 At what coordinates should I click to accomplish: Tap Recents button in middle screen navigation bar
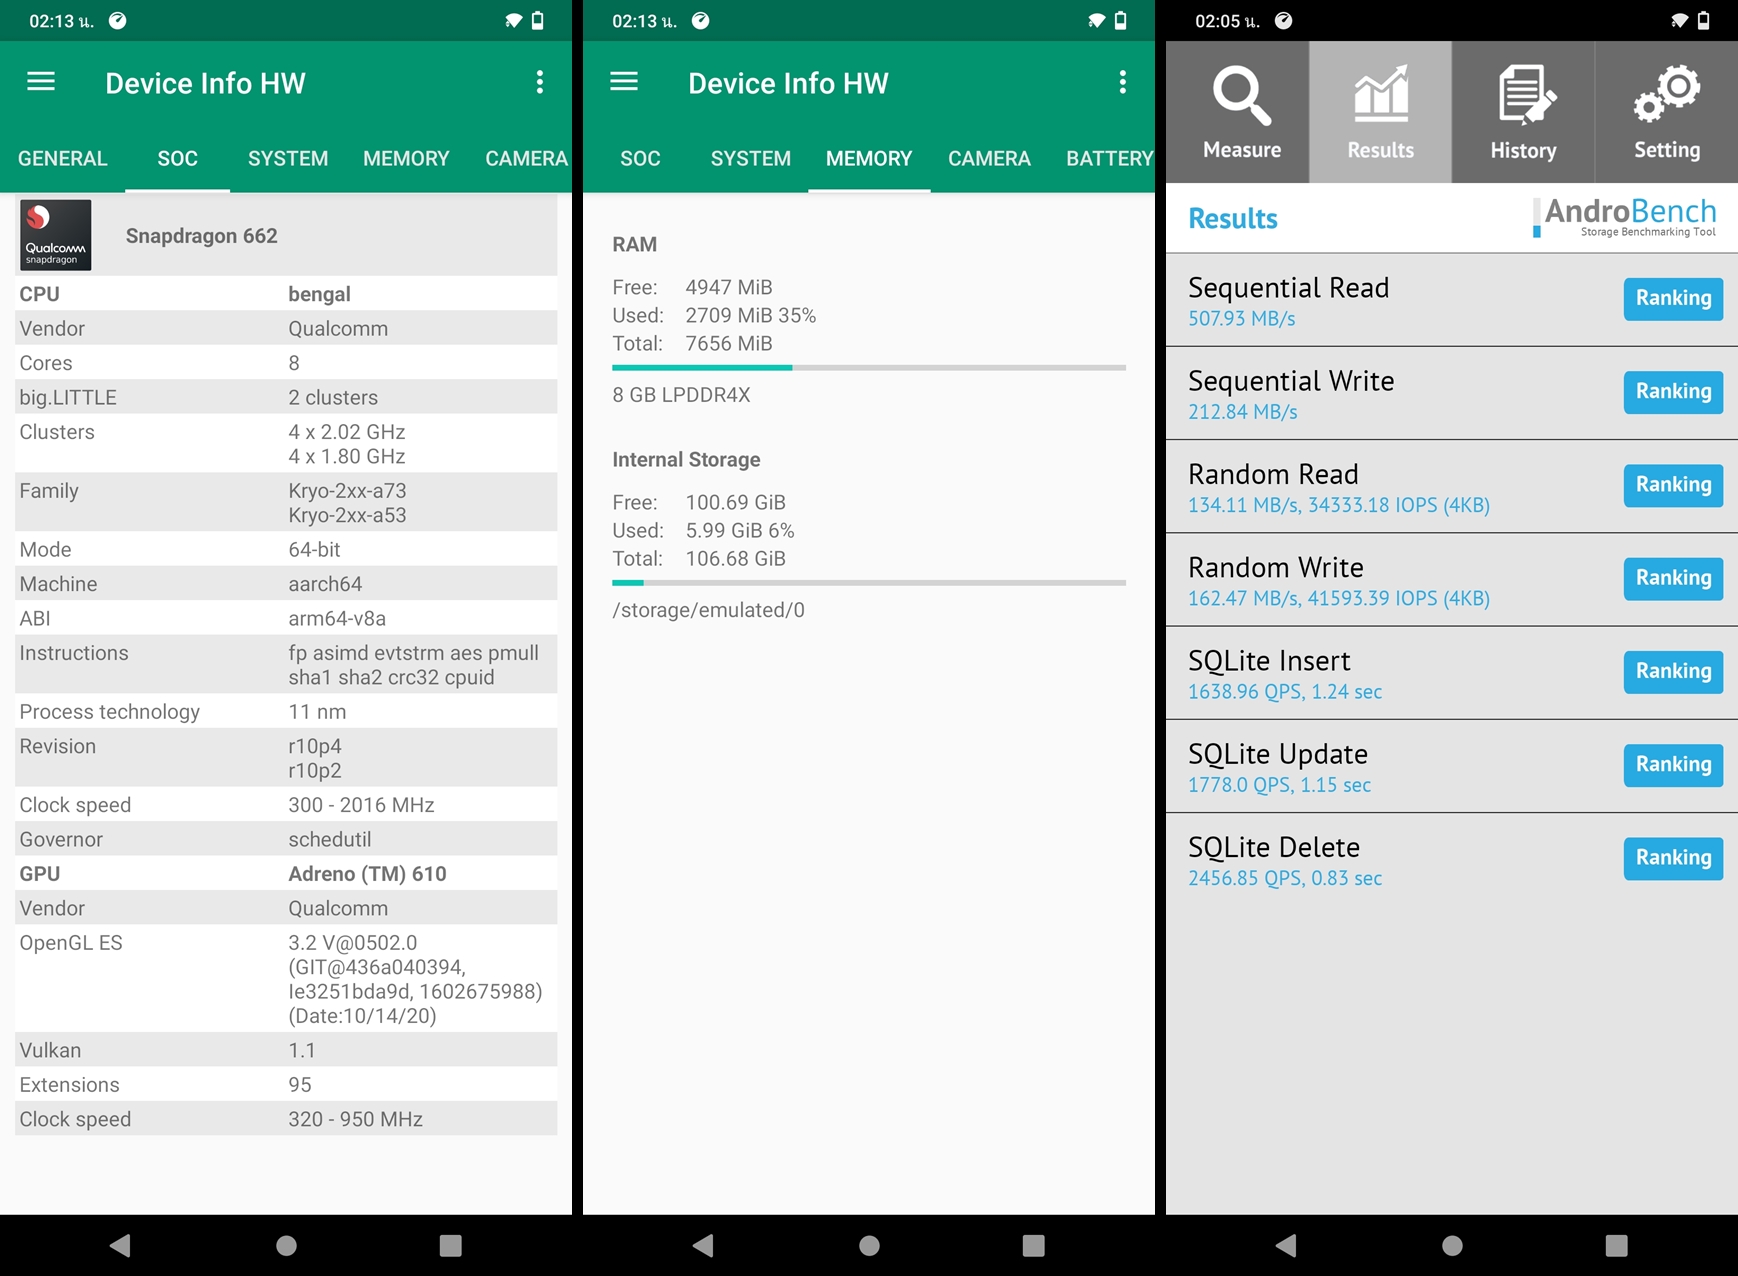pyautogui.click(x=1034, y=1245)
